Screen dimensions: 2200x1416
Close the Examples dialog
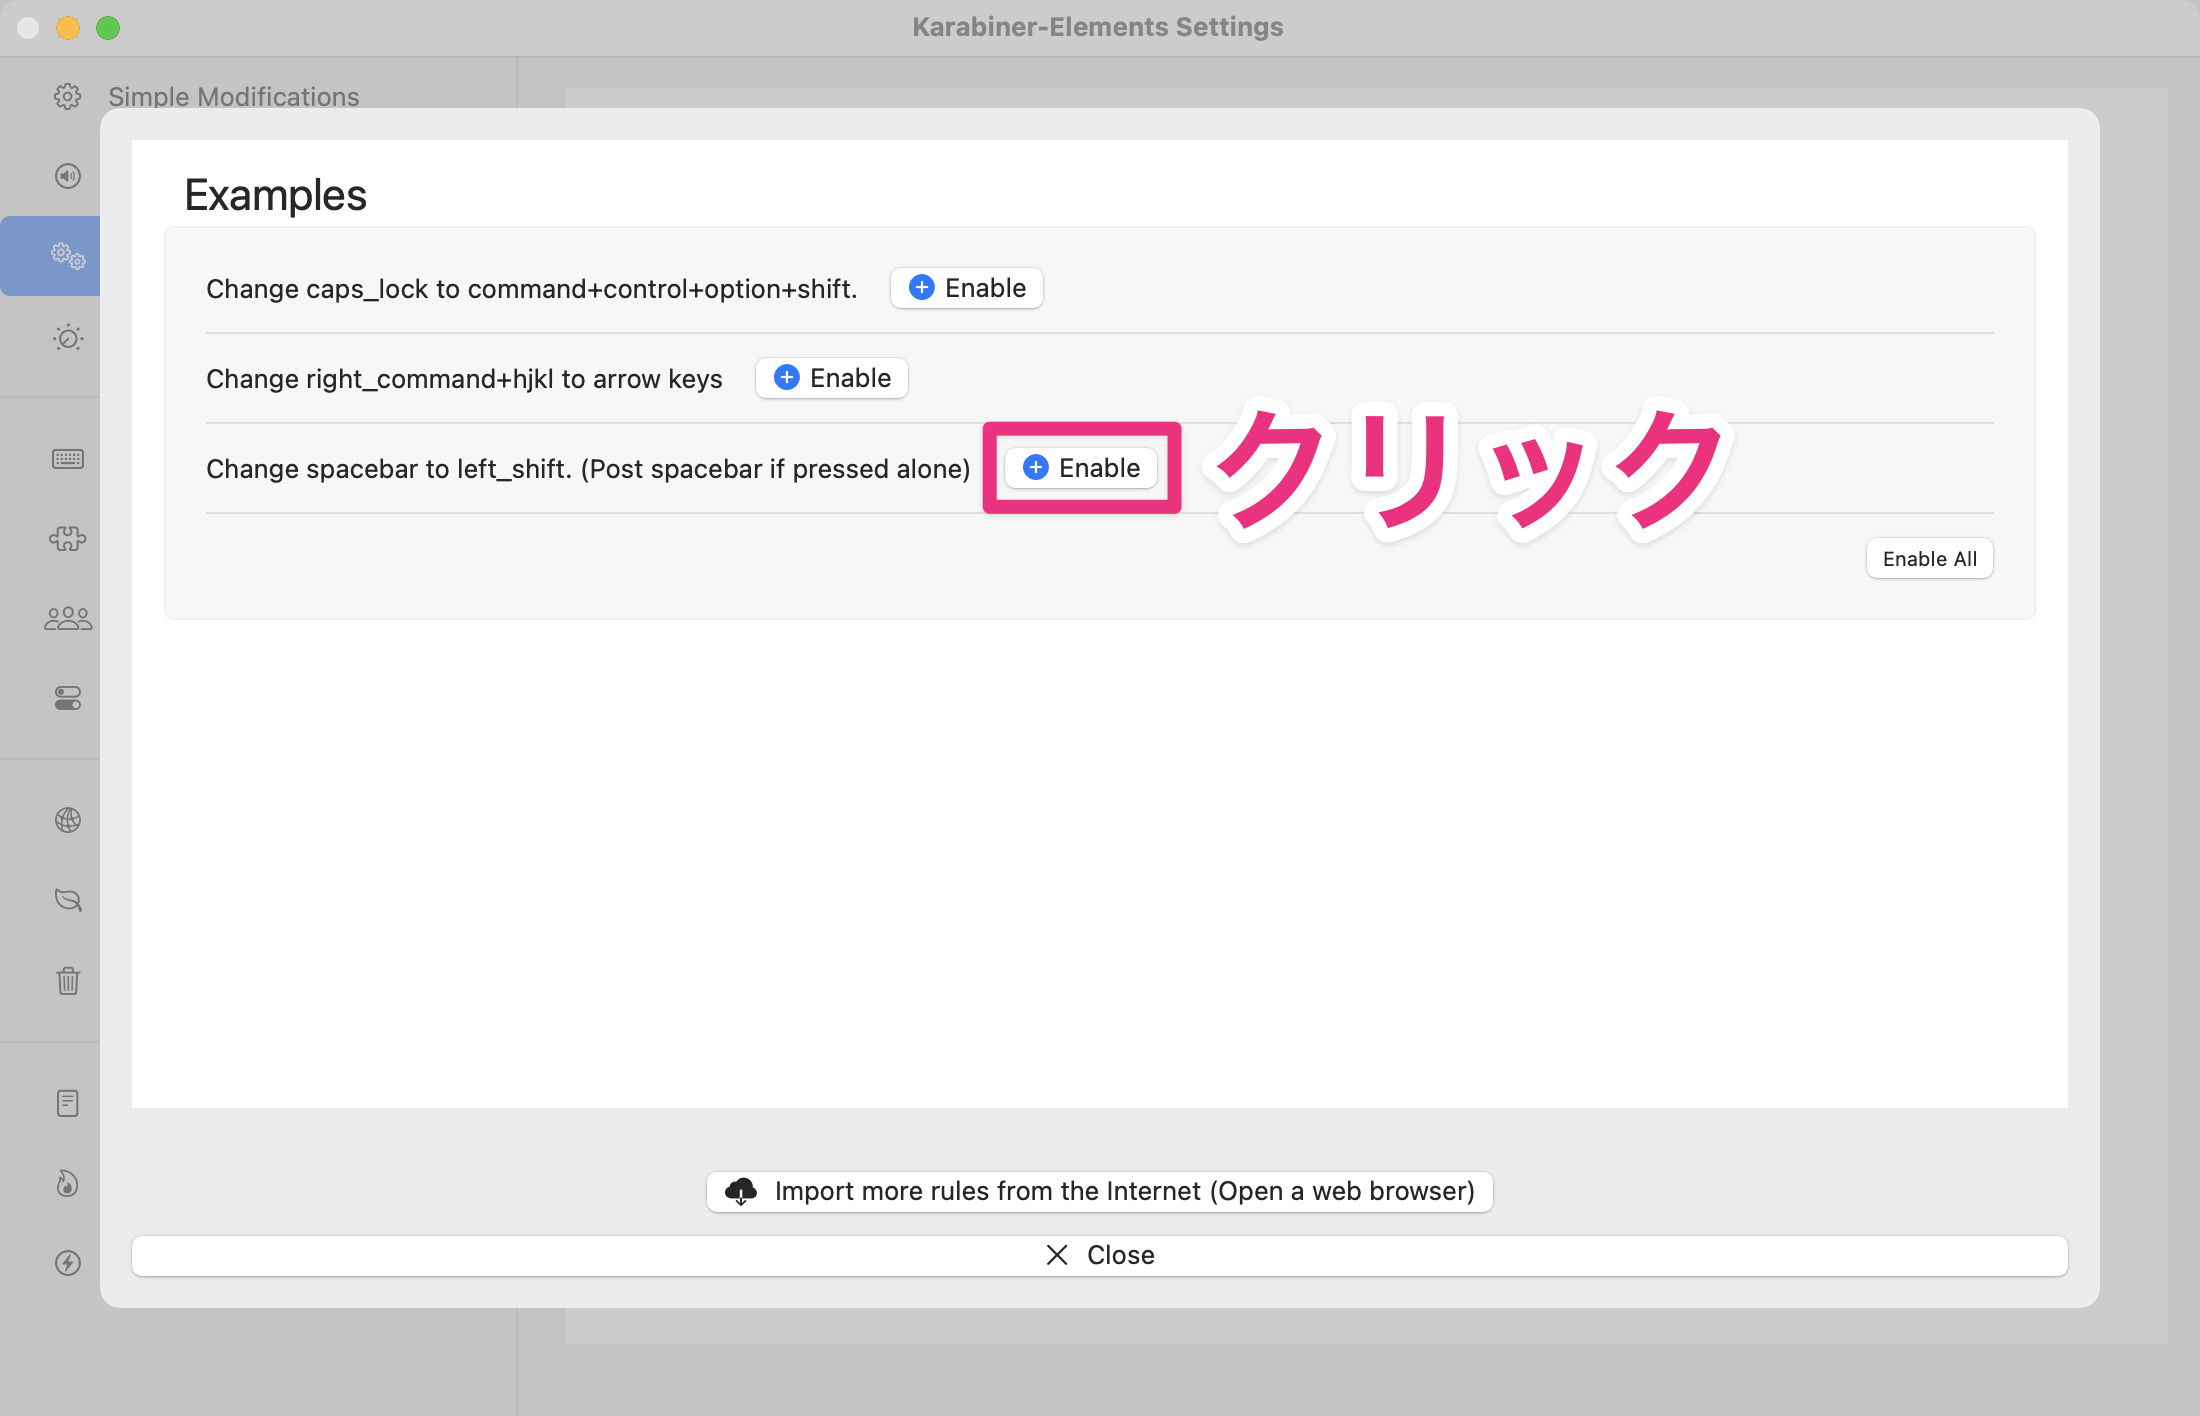click(x=1099, y=1255)
